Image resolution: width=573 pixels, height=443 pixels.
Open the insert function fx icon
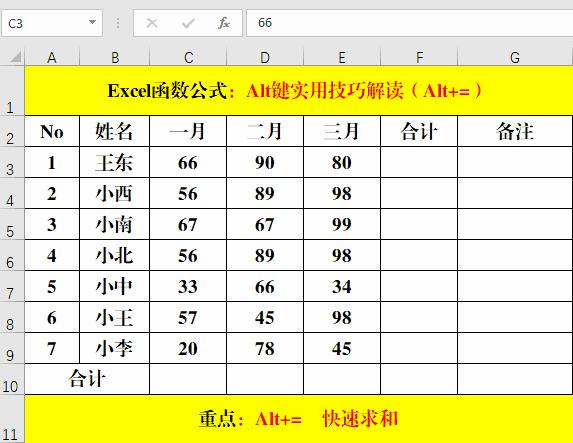(224, 23)
